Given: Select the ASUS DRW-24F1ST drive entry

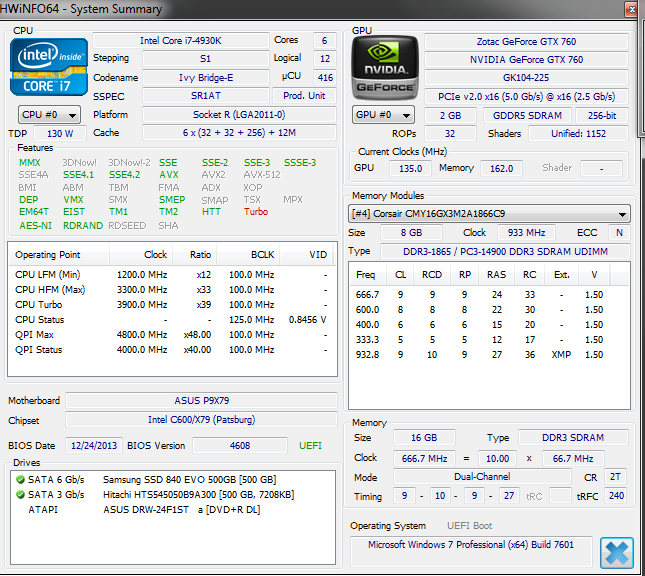Looking at the screenshot, I should tap(172, 510).
